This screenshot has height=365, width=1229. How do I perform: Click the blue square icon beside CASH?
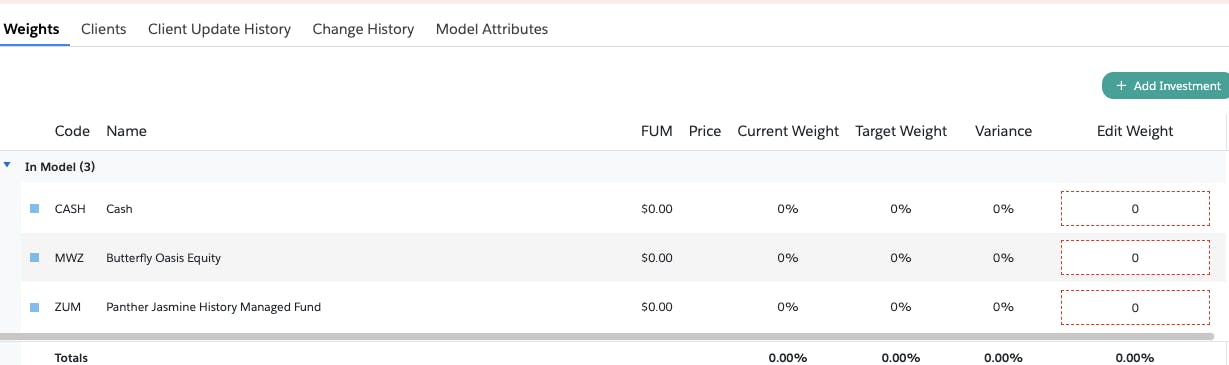(x=34, y=209)
